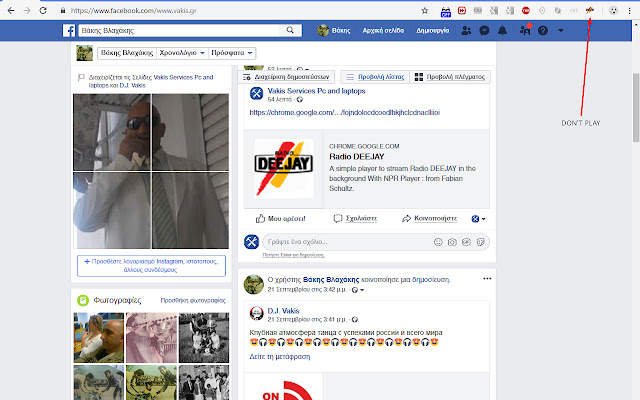
Task: Open the chrome.google.com extension URL
Action: (x=344, y=113)
